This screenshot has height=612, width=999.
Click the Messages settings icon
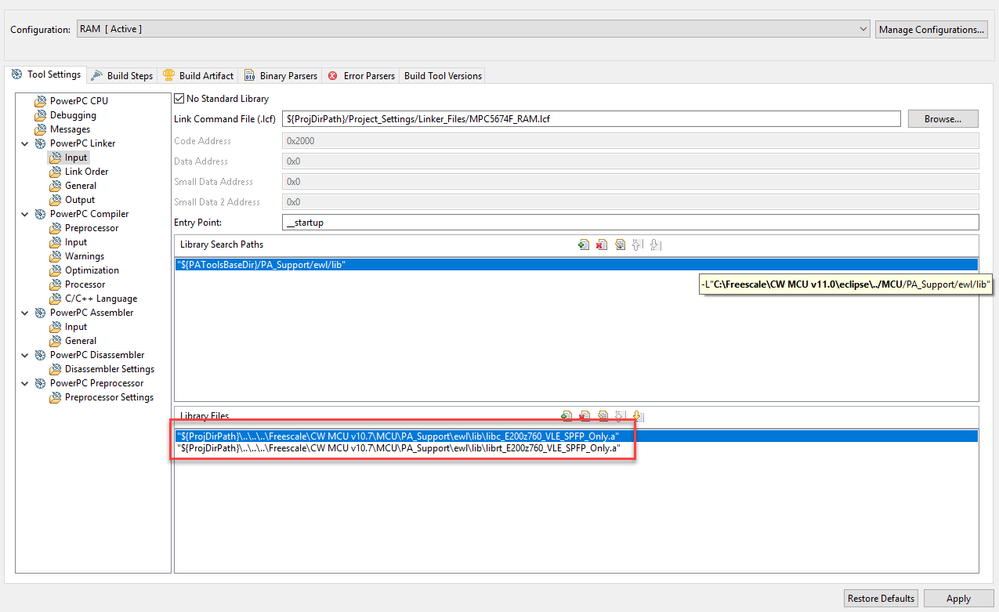pos(41,129)
